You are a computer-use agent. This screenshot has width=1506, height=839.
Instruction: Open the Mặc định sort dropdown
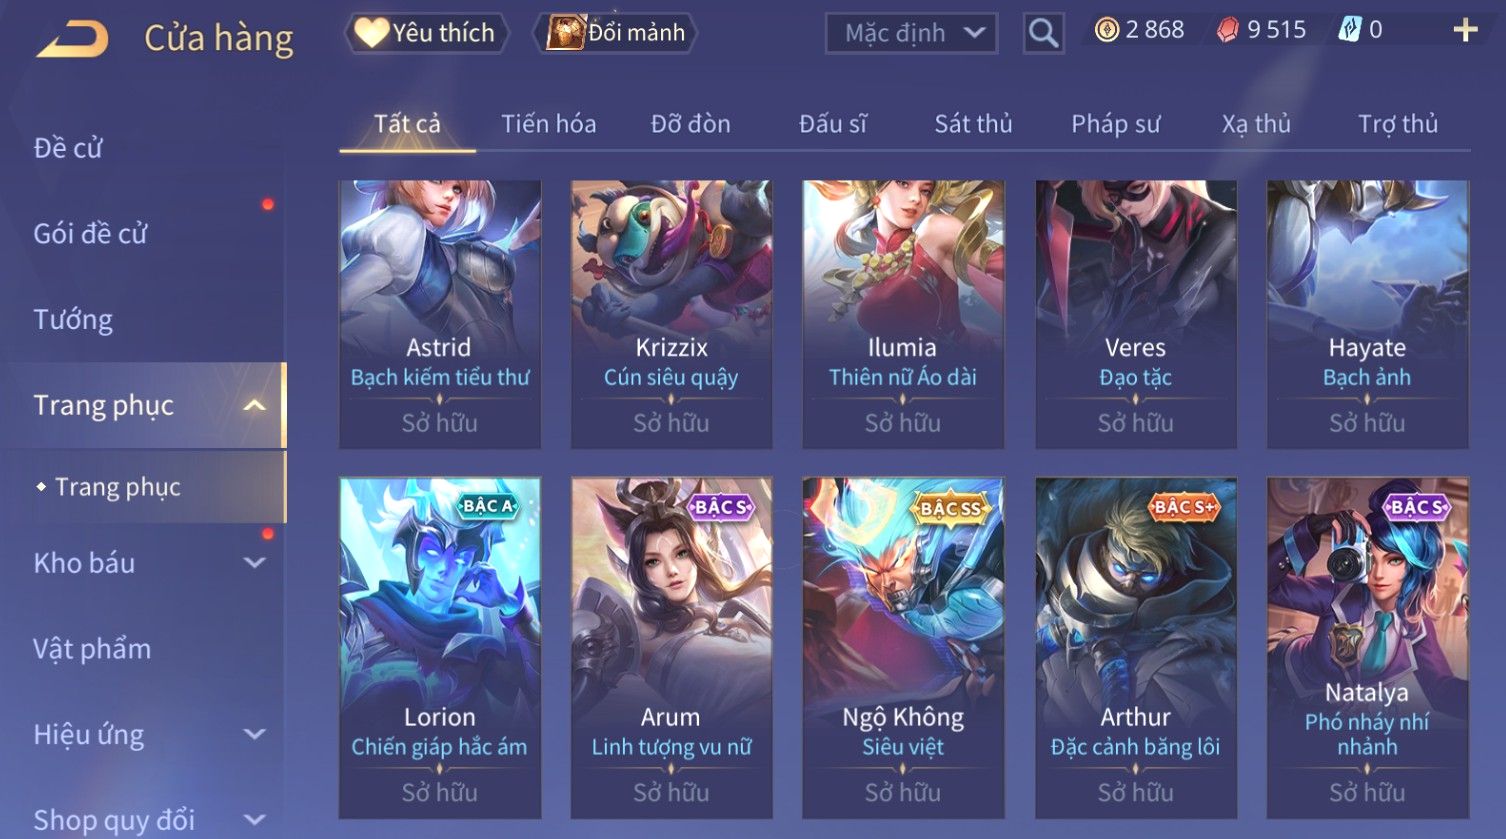pyautogui.click(x=911, y=34)
